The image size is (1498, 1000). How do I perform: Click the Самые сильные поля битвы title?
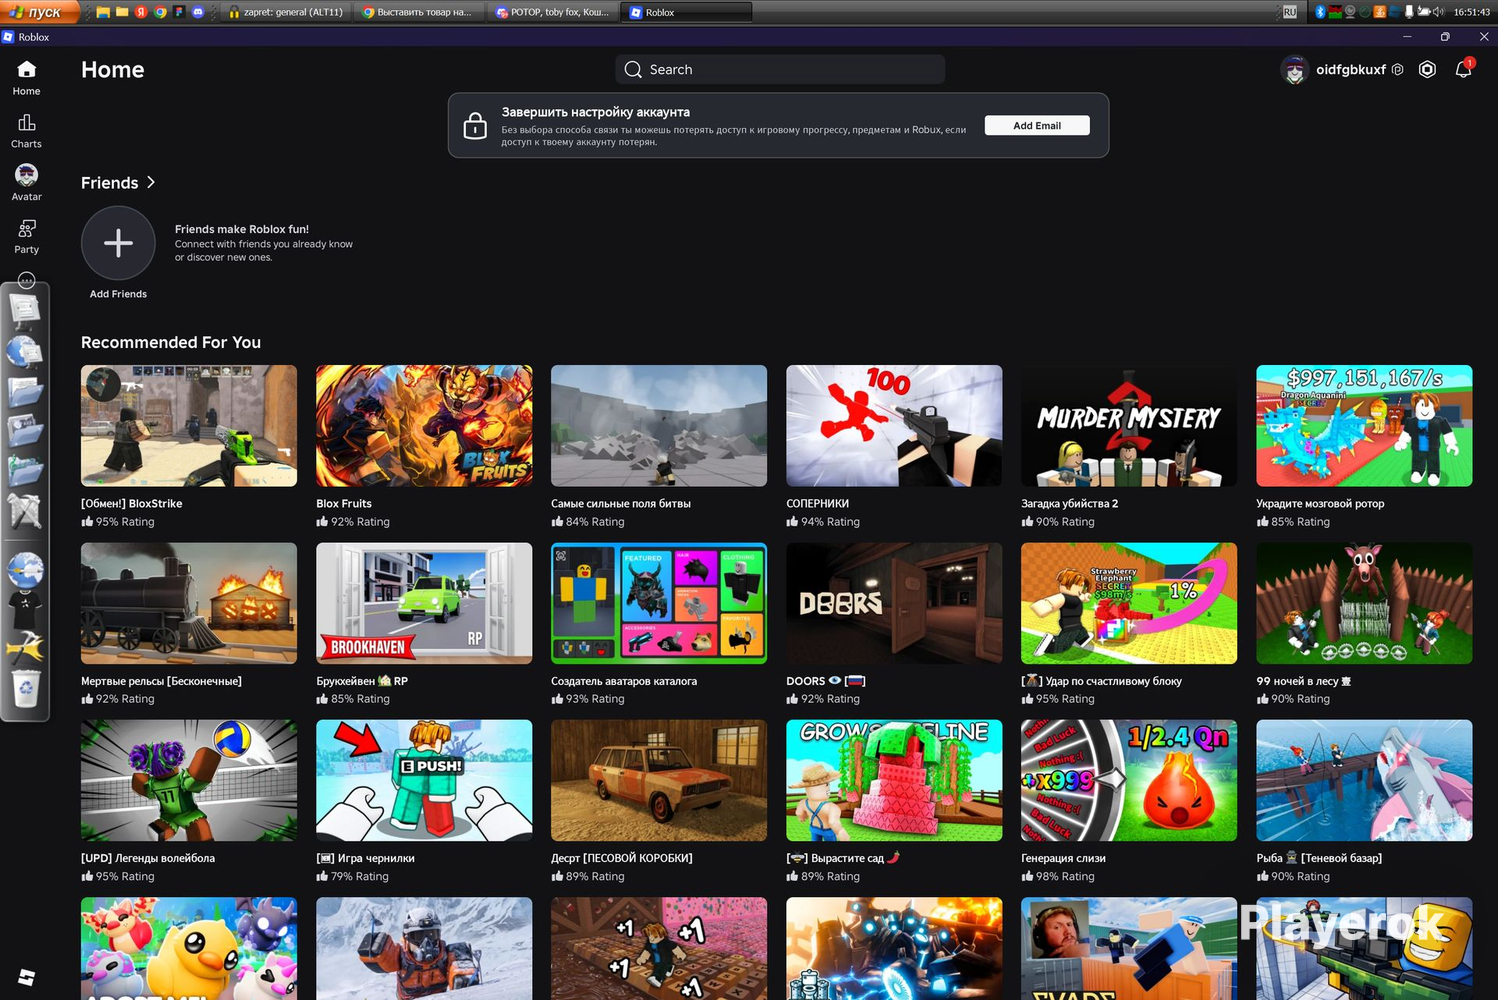tap(621, 504)
